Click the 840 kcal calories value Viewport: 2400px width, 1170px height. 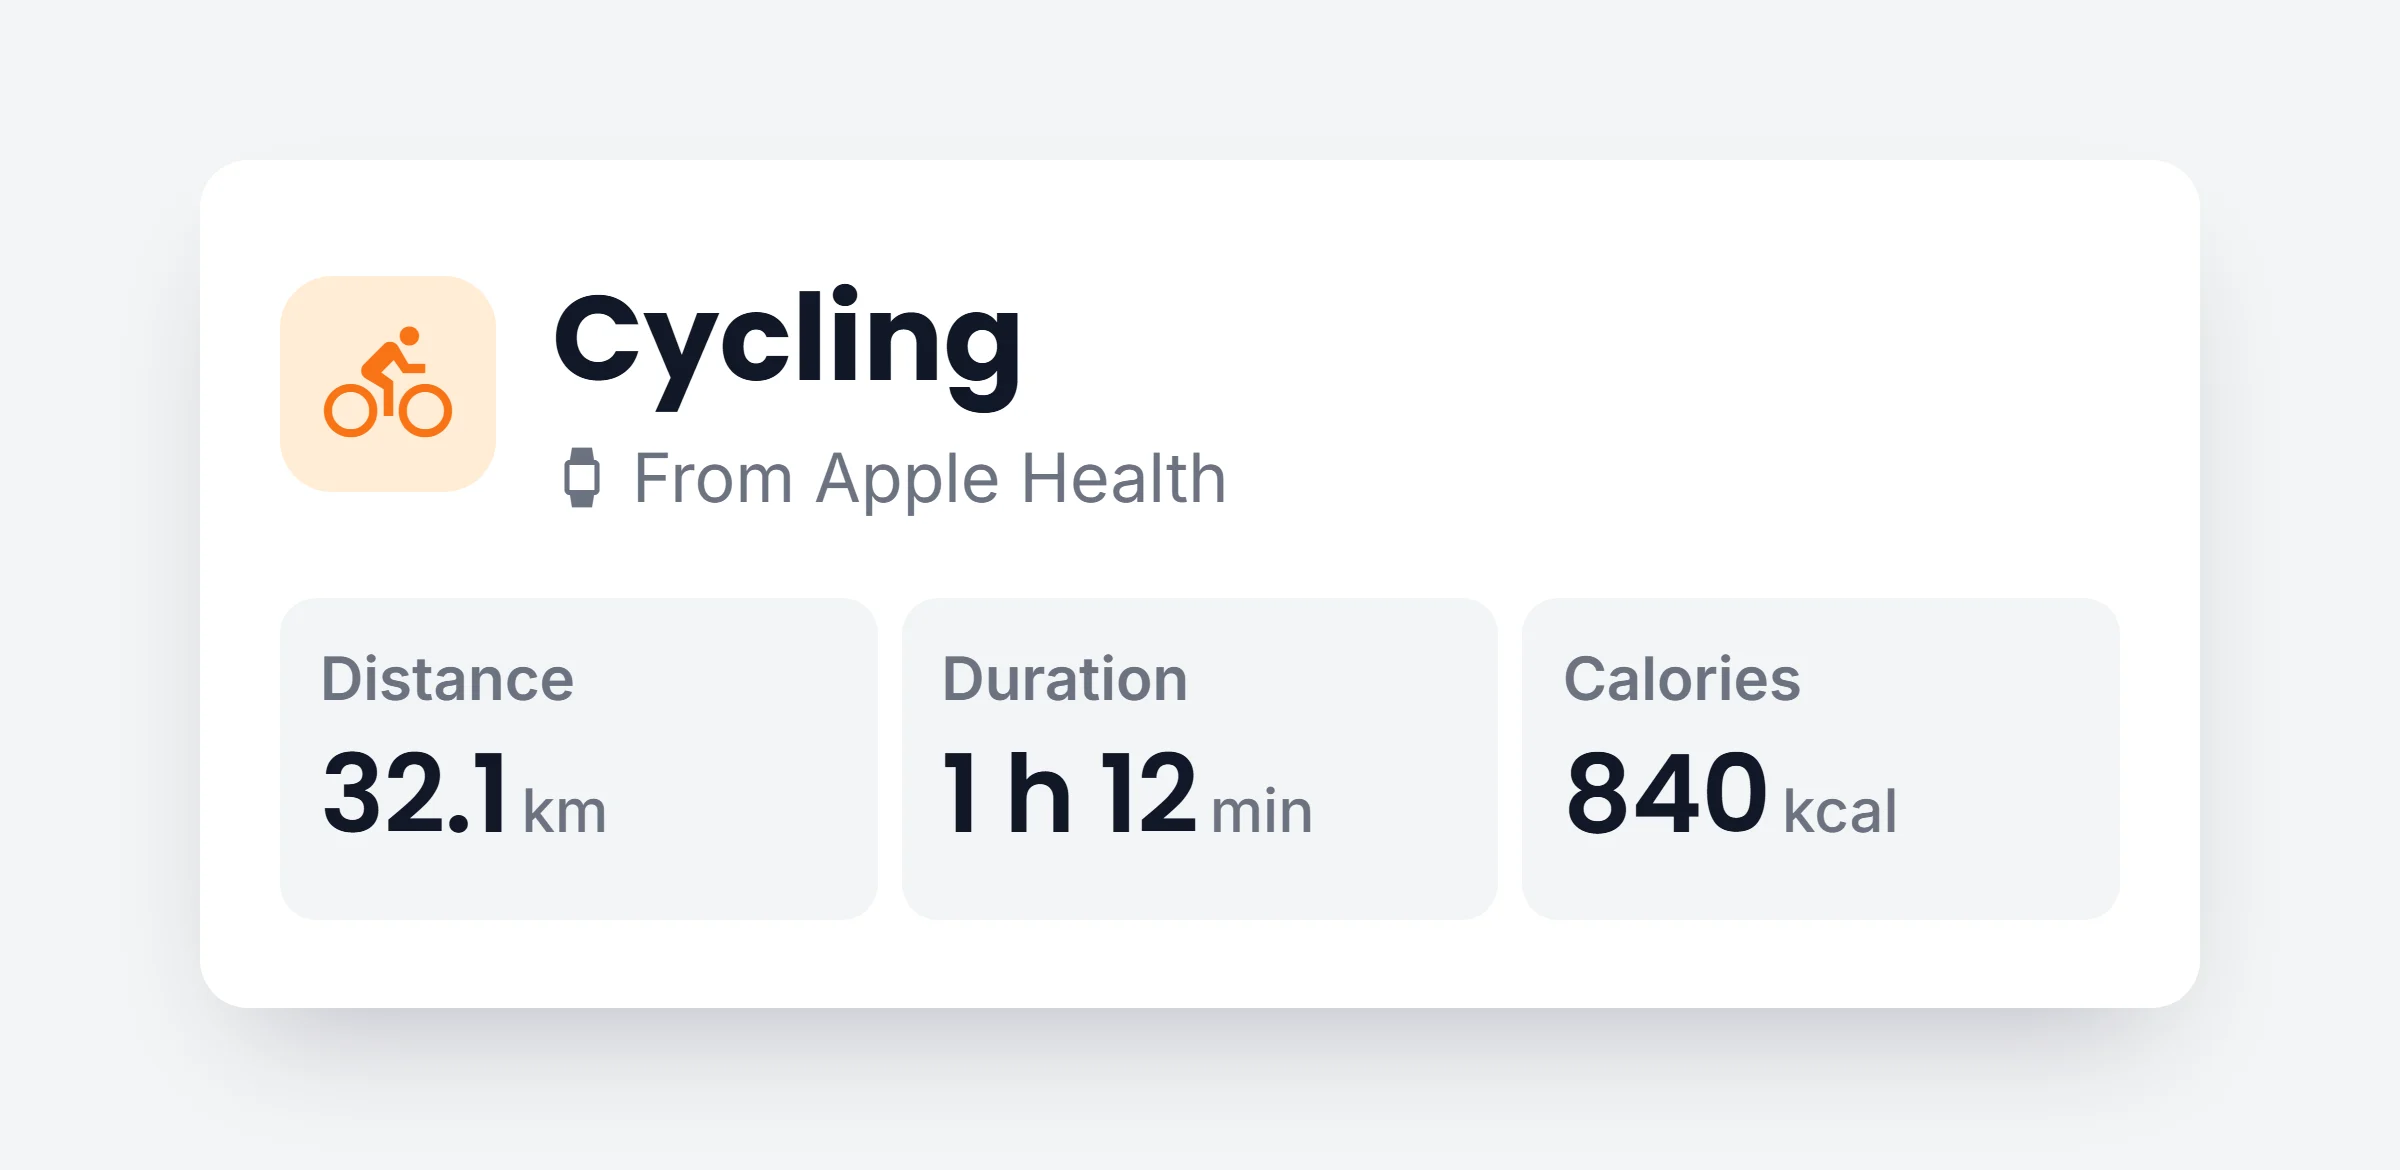tap(1732, 794)
